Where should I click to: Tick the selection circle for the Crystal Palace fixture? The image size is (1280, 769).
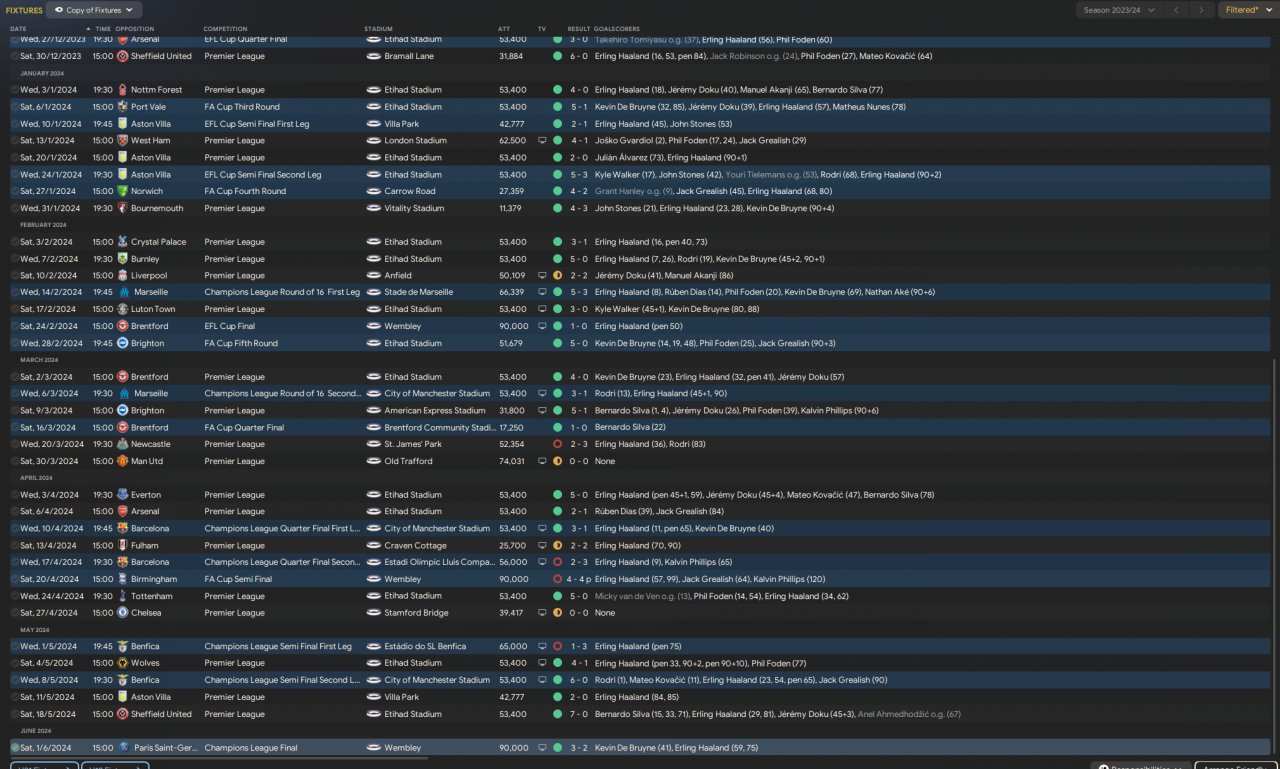click(x=15, y=242)
